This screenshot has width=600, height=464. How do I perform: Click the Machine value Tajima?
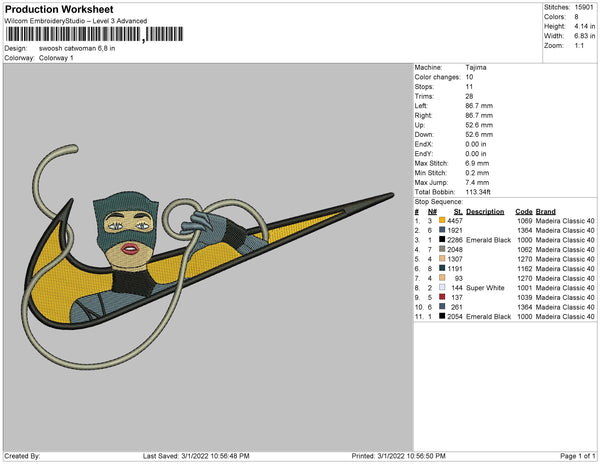[x=476, y=67]
